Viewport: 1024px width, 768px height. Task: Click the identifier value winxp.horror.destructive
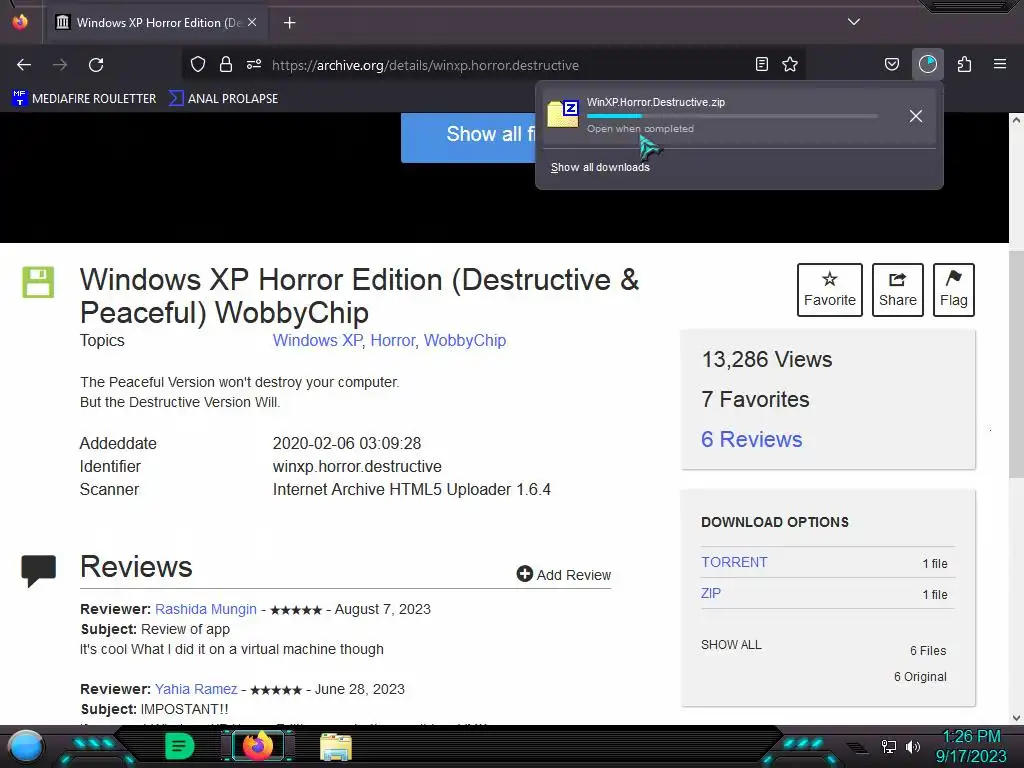click(x=357, y=466)
